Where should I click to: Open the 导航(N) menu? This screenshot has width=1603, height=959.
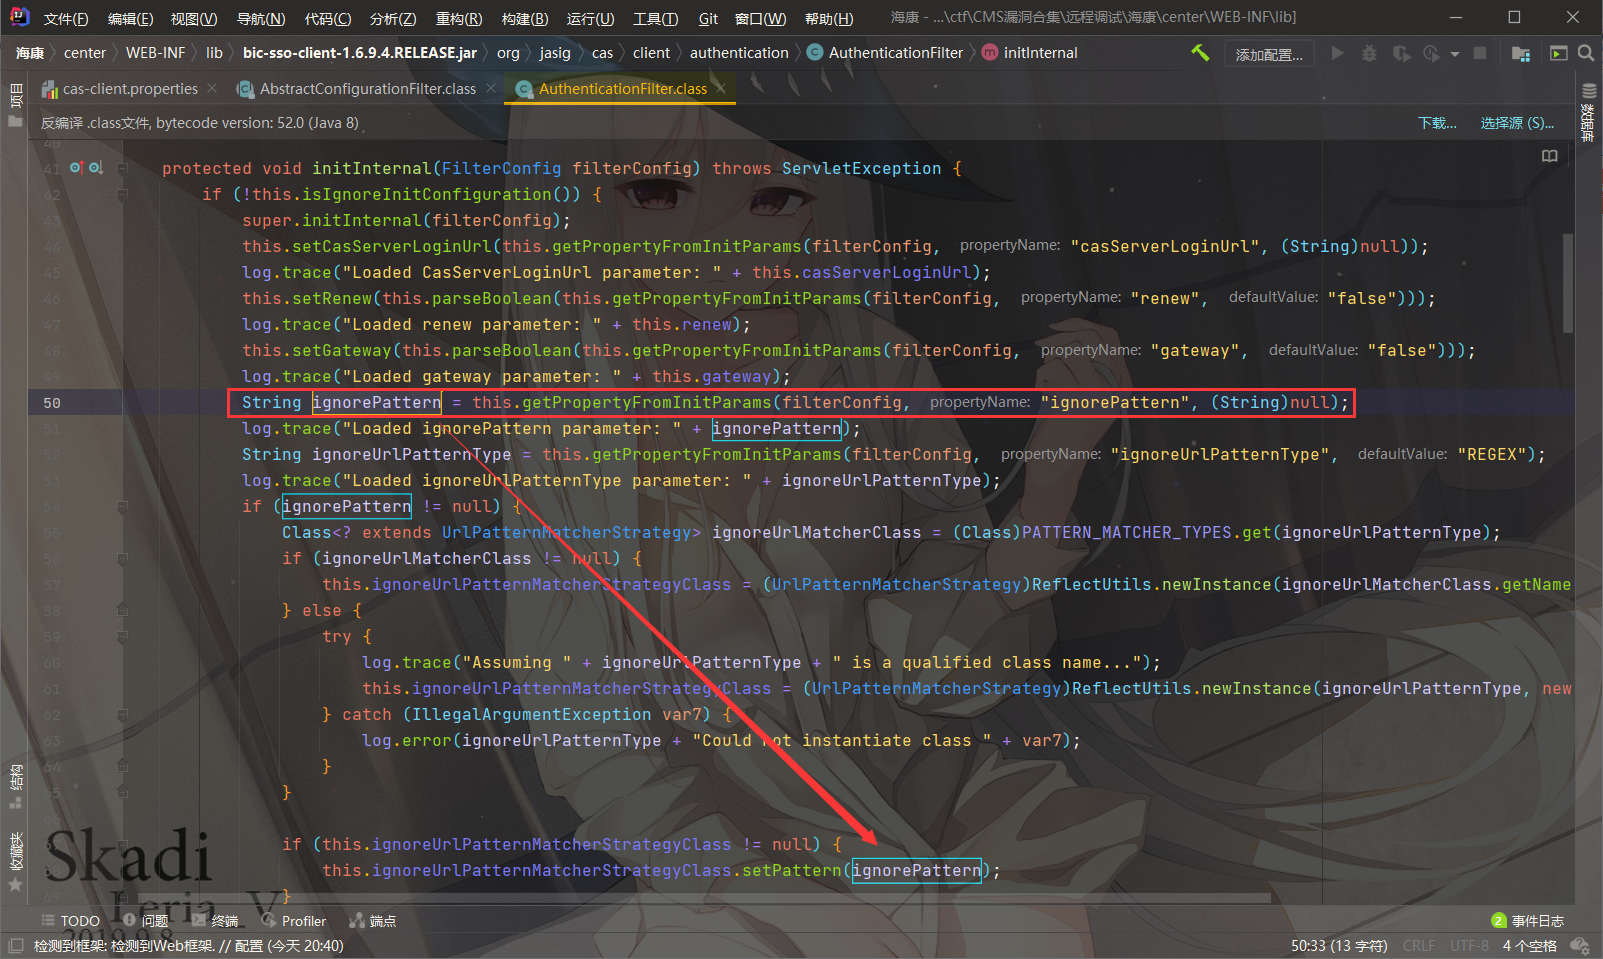click(x=261, y=18)
